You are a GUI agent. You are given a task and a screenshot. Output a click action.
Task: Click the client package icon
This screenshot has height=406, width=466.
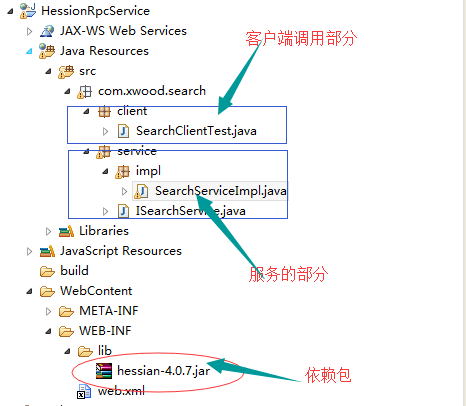tap(104, 112)
